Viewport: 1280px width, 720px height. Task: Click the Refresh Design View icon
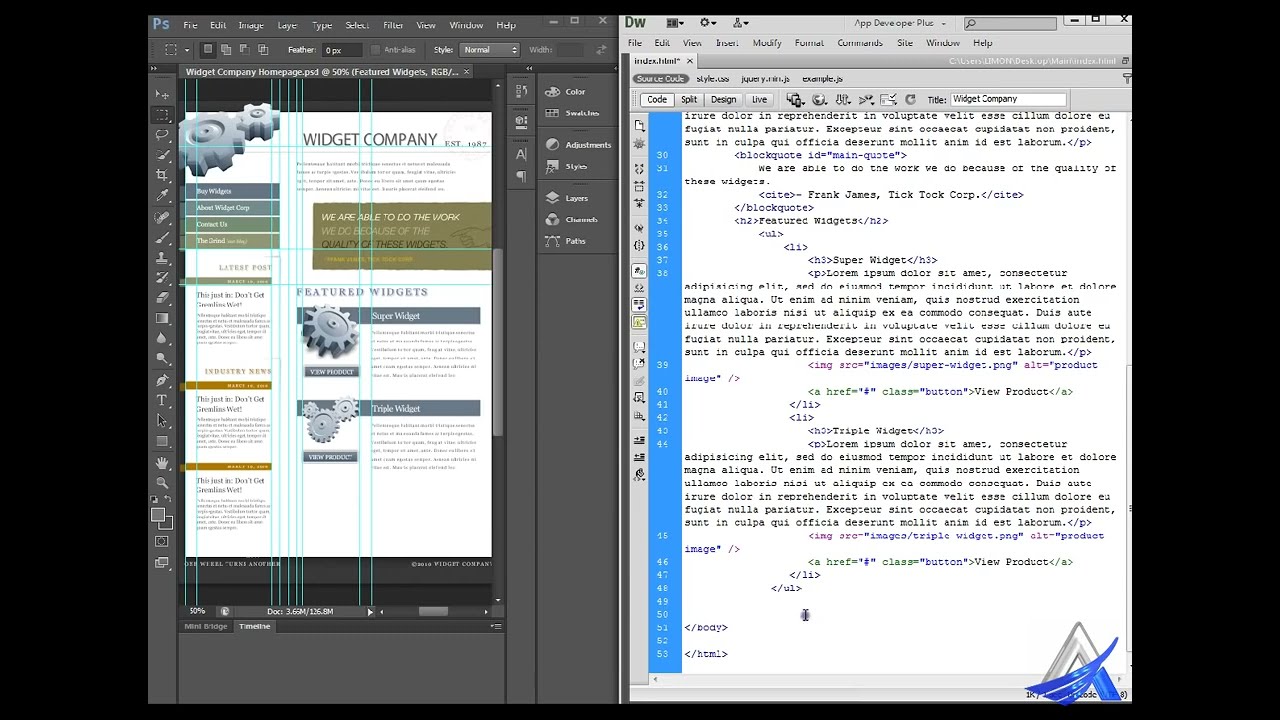coord(910,100)
